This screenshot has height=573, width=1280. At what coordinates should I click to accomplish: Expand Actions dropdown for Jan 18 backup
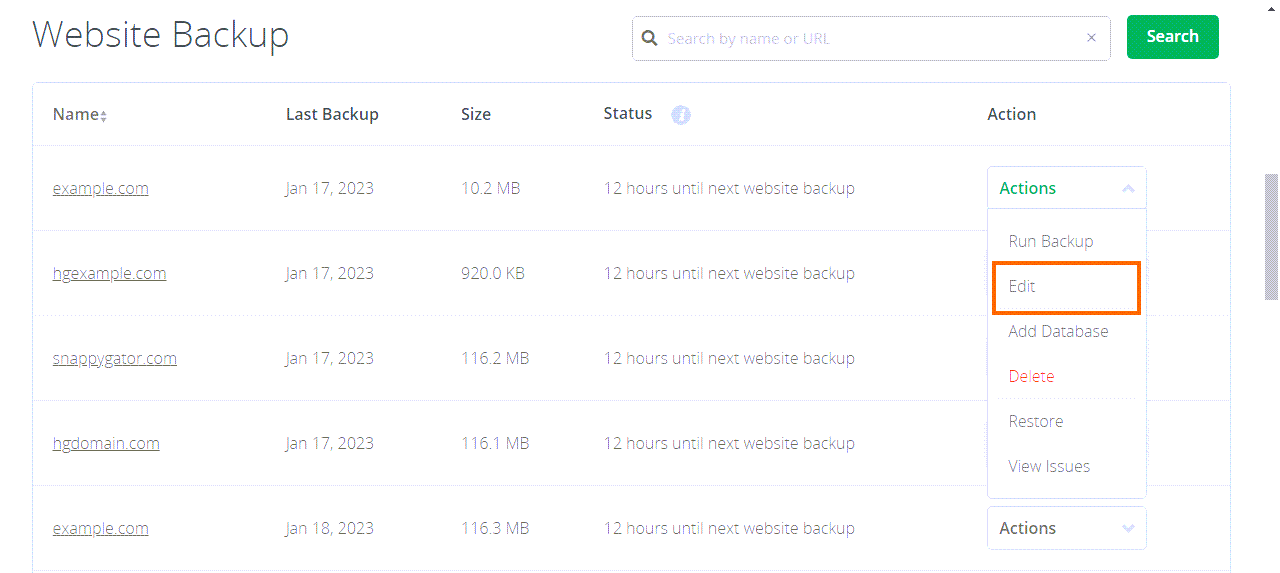(x=1066, y=528)
